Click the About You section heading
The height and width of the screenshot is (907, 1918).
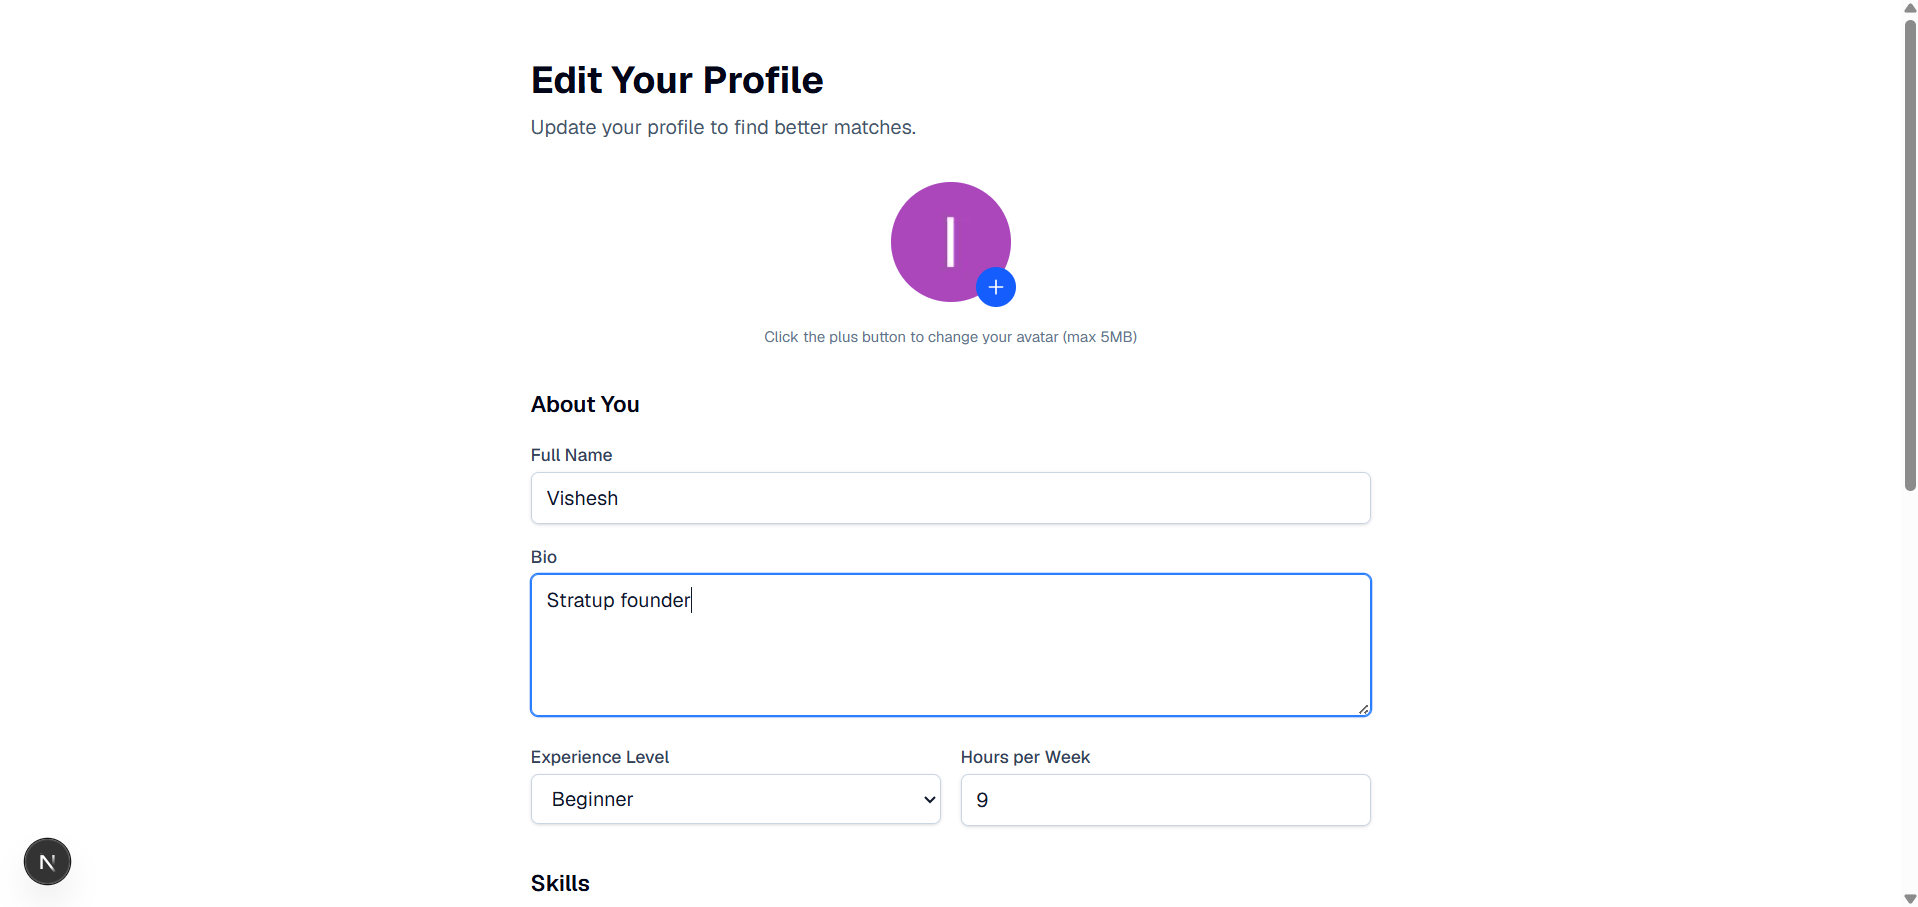click(x=585, y=404)
